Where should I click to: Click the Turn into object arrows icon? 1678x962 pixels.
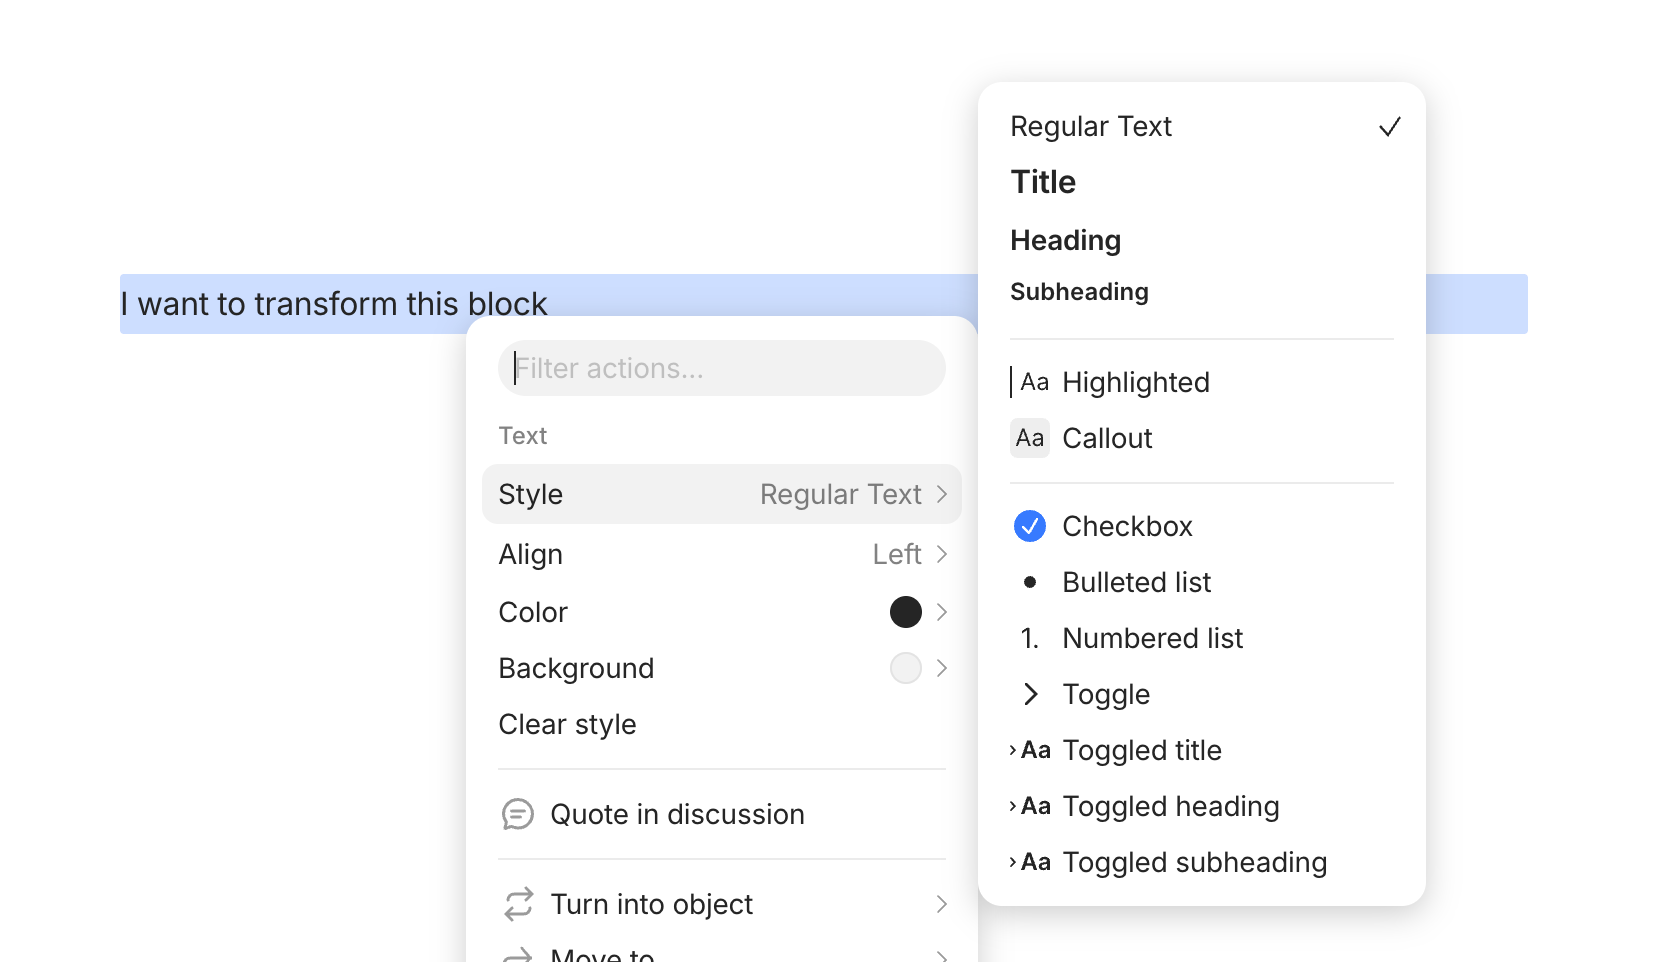[x=518, y=904]
